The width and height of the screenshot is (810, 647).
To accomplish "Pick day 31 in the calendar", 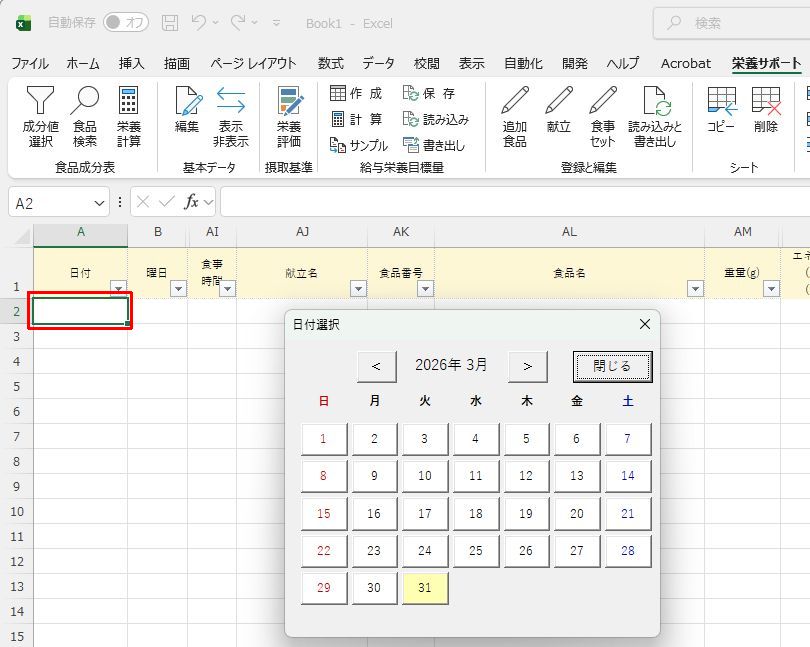I will (425, 588).
